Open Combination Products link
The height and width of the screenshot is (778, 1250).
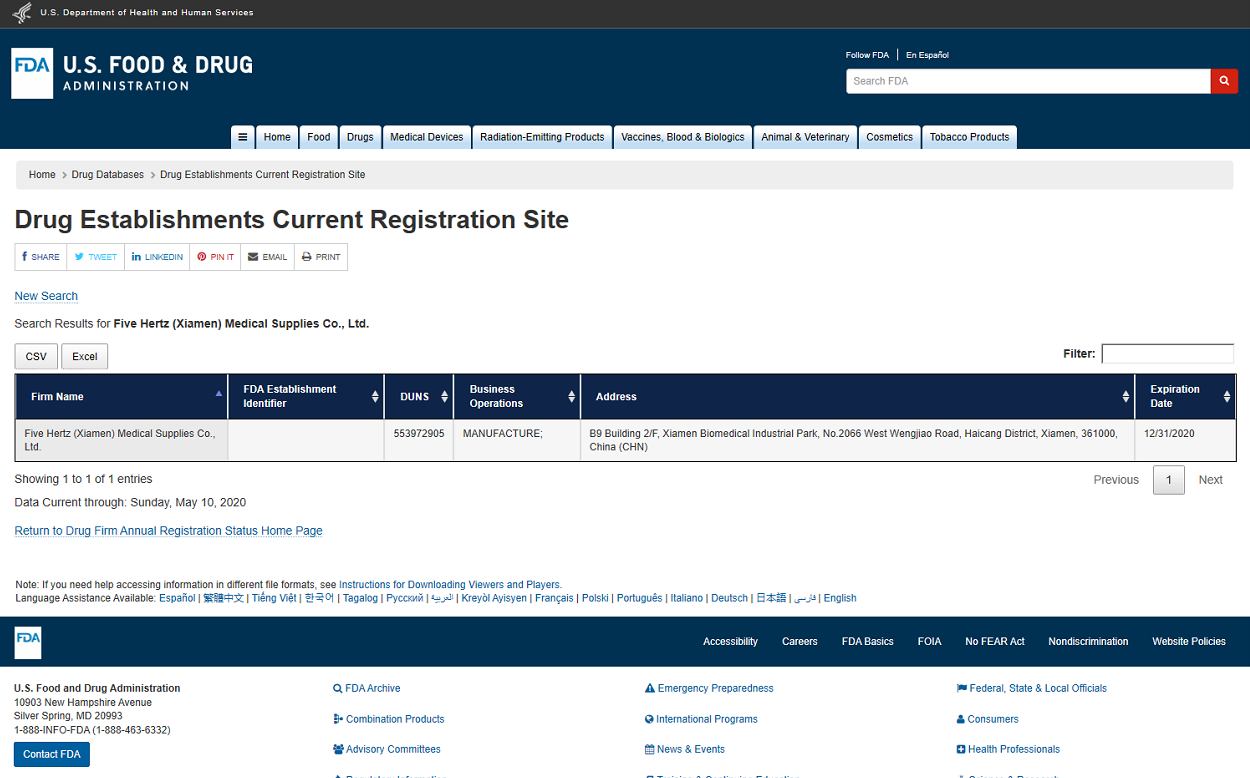point(389,719)
